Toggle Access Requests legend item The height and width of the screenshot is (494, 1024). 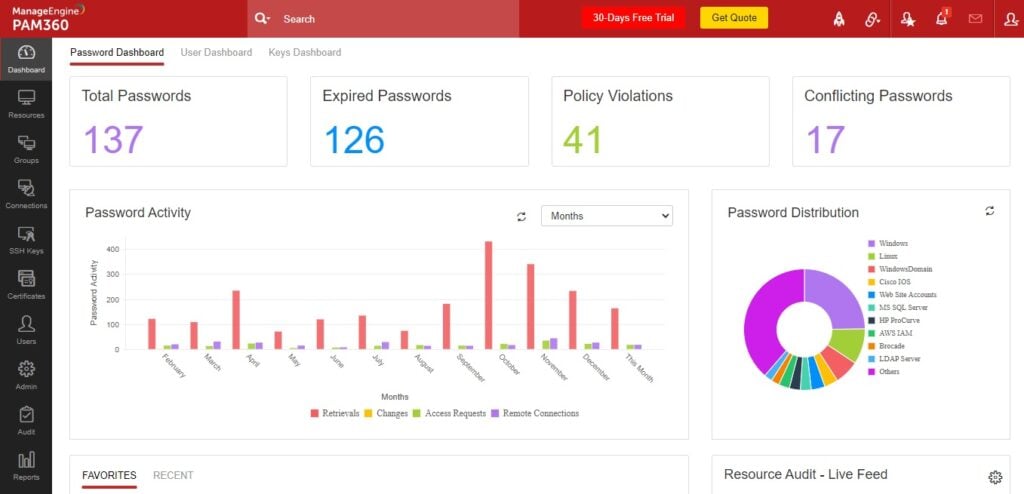click(449, 413)
